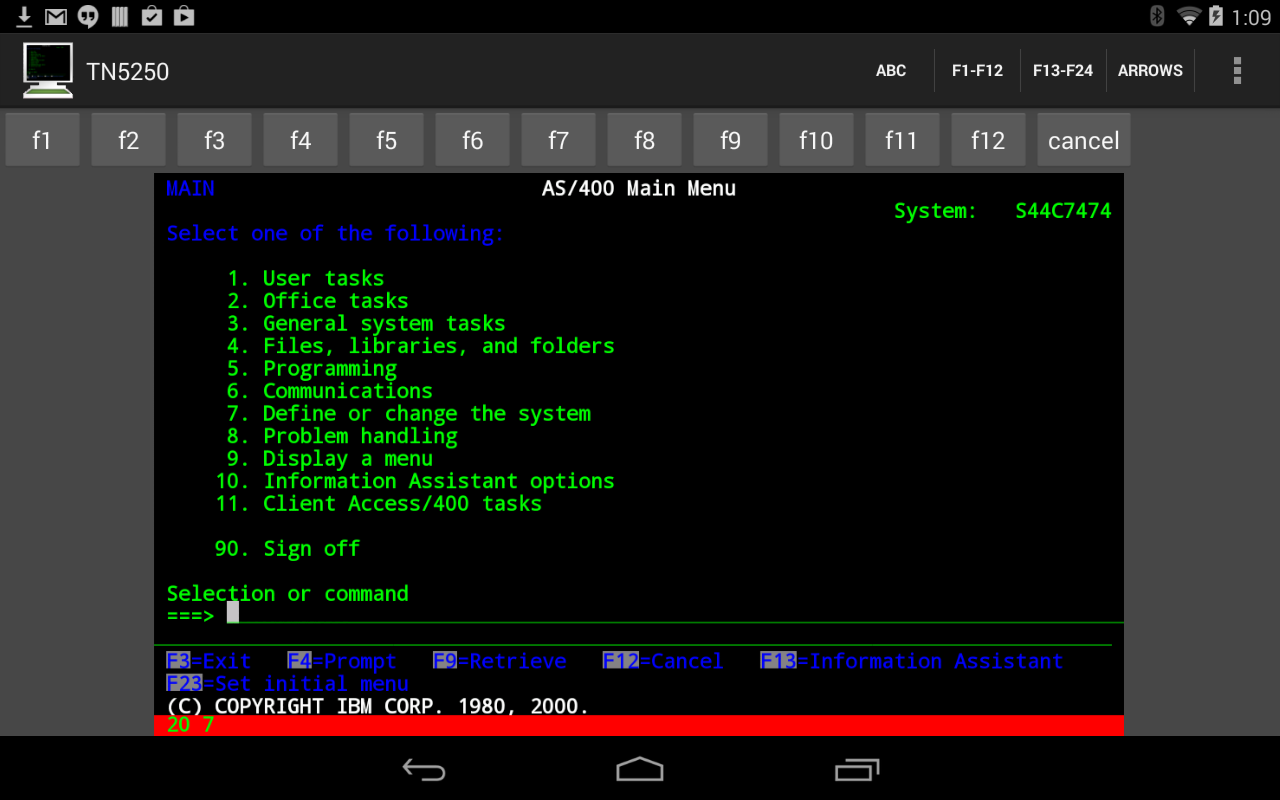Enable ARROWS input mode
Viewport: 1280px width, 800px height.
click(1150, 70)
